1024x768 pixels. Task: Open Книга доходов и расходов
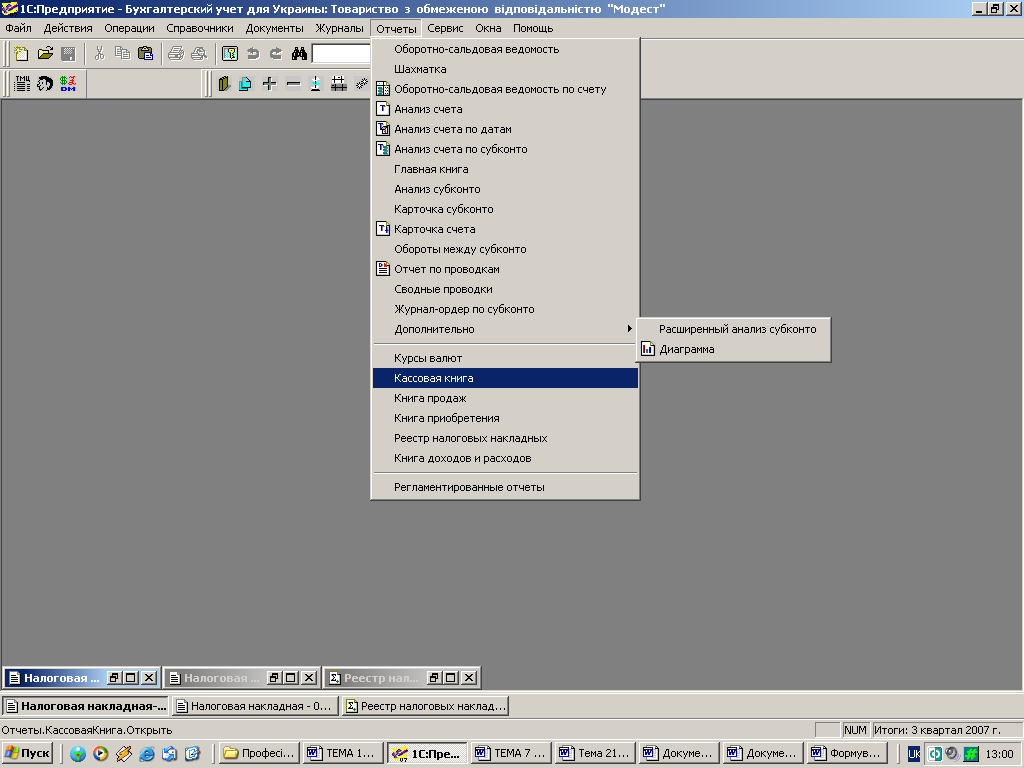pyautogui.click(x=505, y=458)
